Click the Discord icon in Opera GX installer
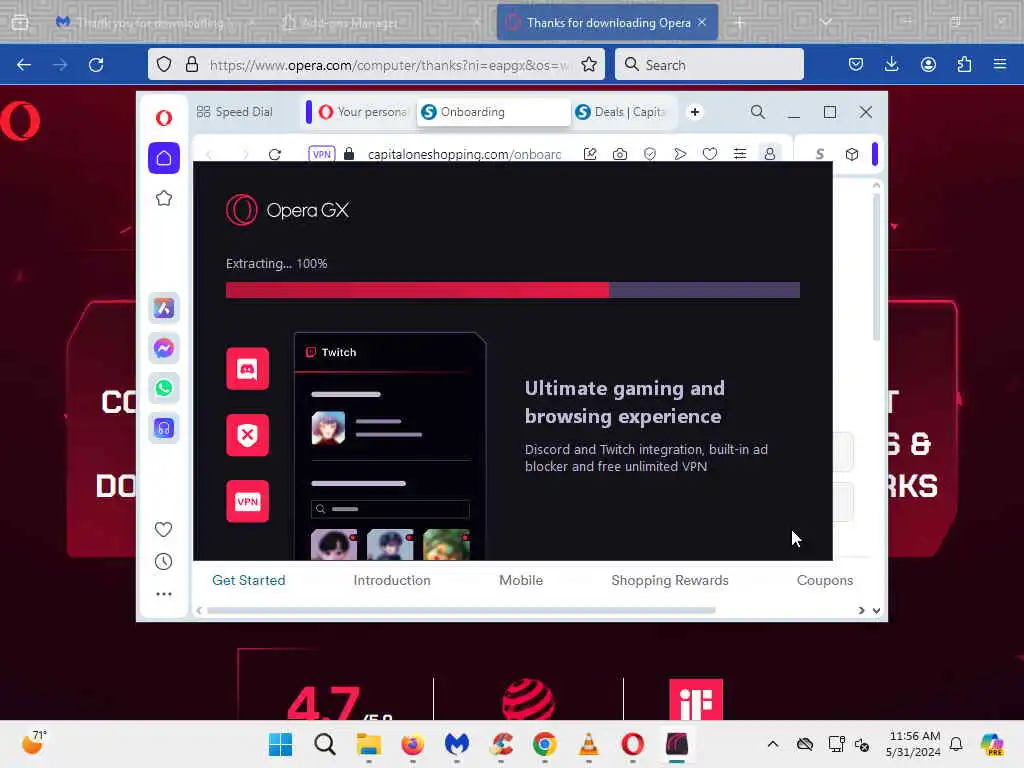 [x=248, y=369]
